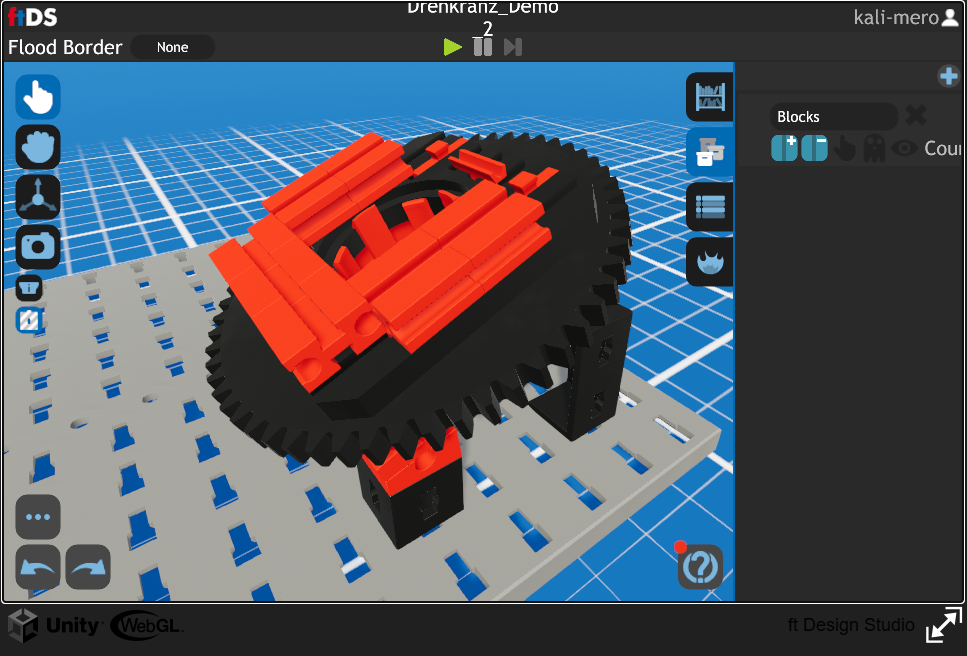
Task: Expand the three-dots more options menu
Action: click(38, 517)
